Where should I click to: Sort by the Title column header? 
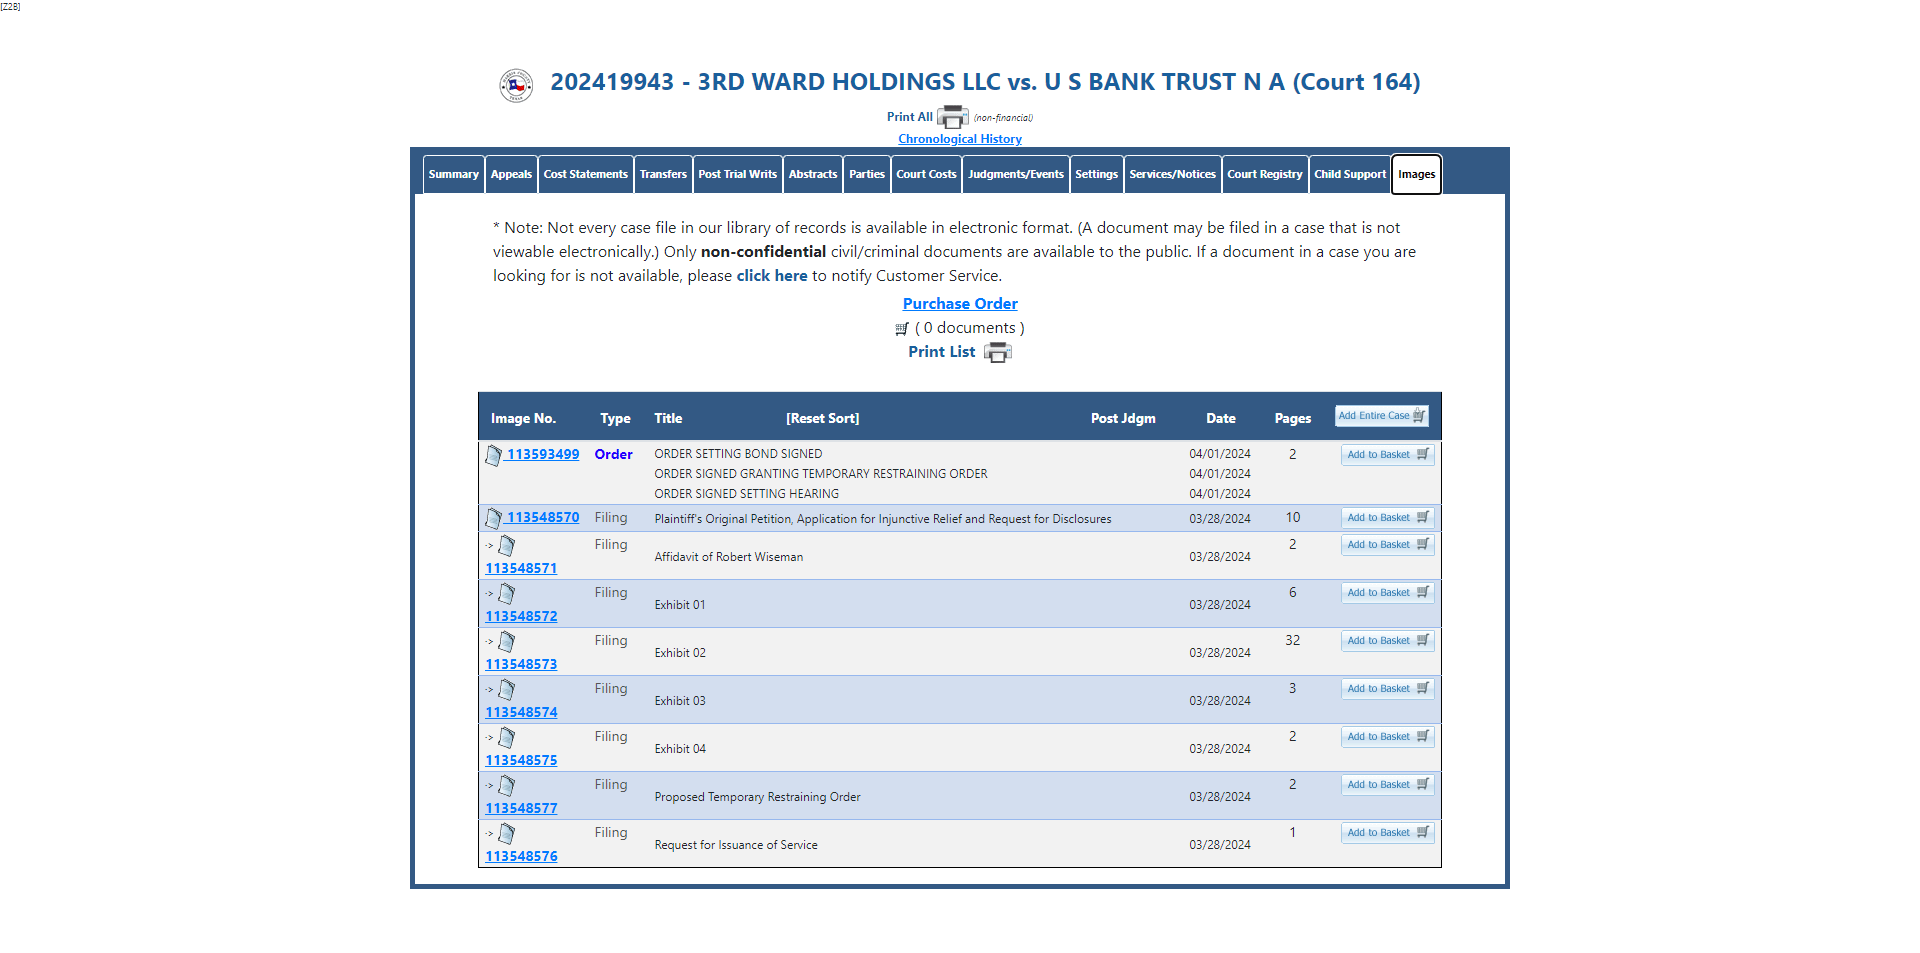(668, 419)
